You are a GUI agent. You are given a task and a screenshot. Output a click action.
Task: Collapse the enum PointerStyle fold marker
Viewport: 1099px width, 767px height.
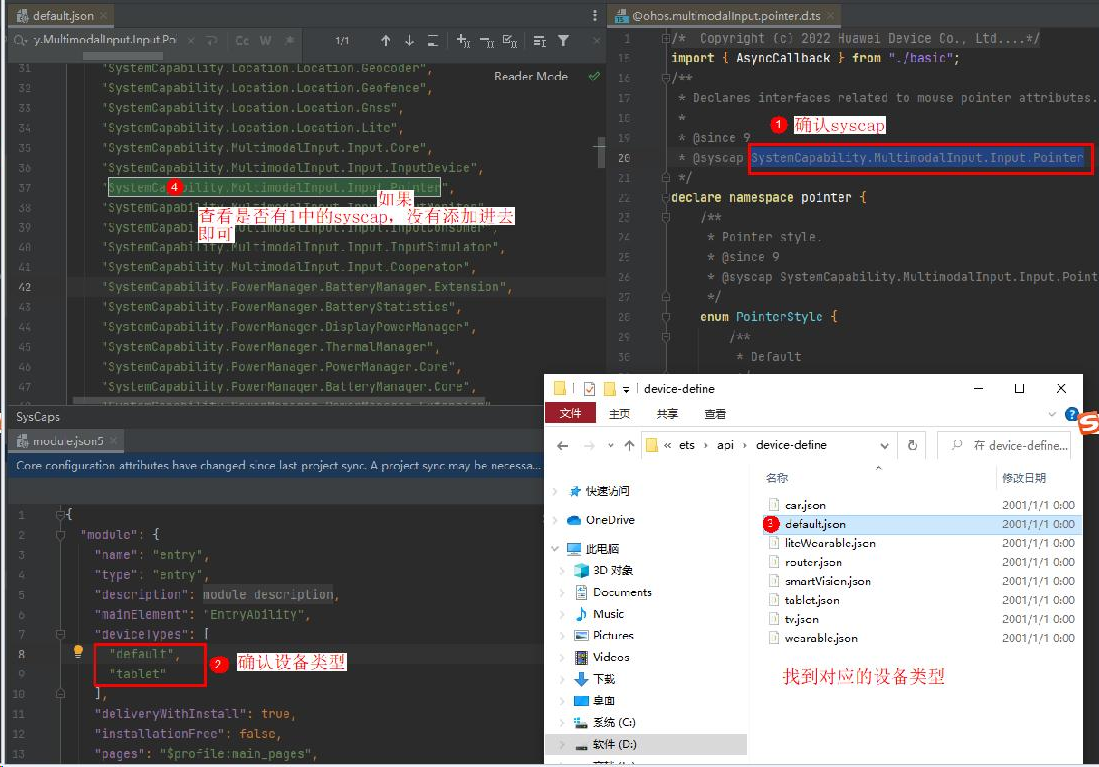coord(666,317)
